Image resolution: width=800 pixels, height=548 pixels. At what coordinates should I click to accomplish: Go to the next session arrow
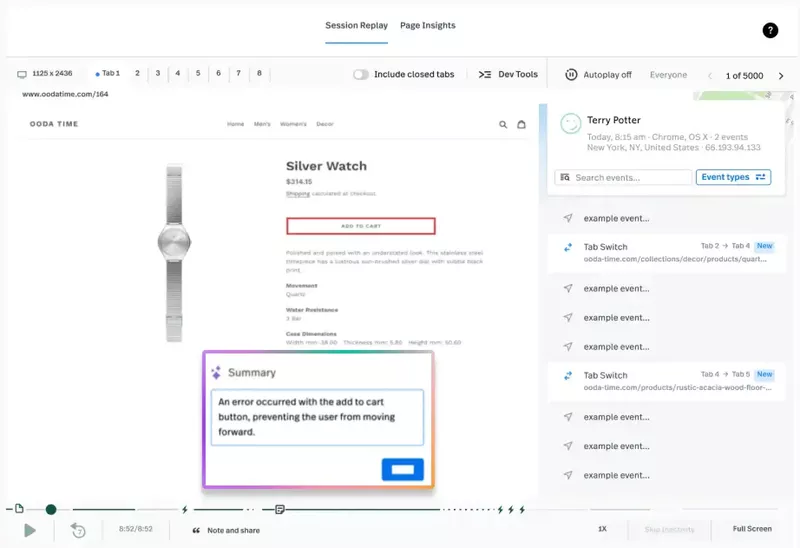coord(781,76)
